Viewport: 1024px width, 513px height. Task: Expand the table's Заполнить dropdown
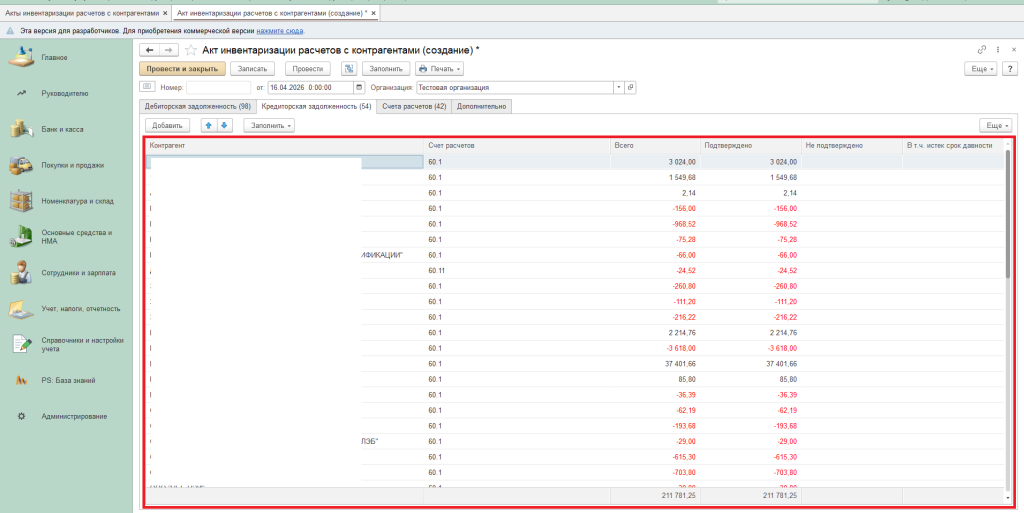pos(270,126)
